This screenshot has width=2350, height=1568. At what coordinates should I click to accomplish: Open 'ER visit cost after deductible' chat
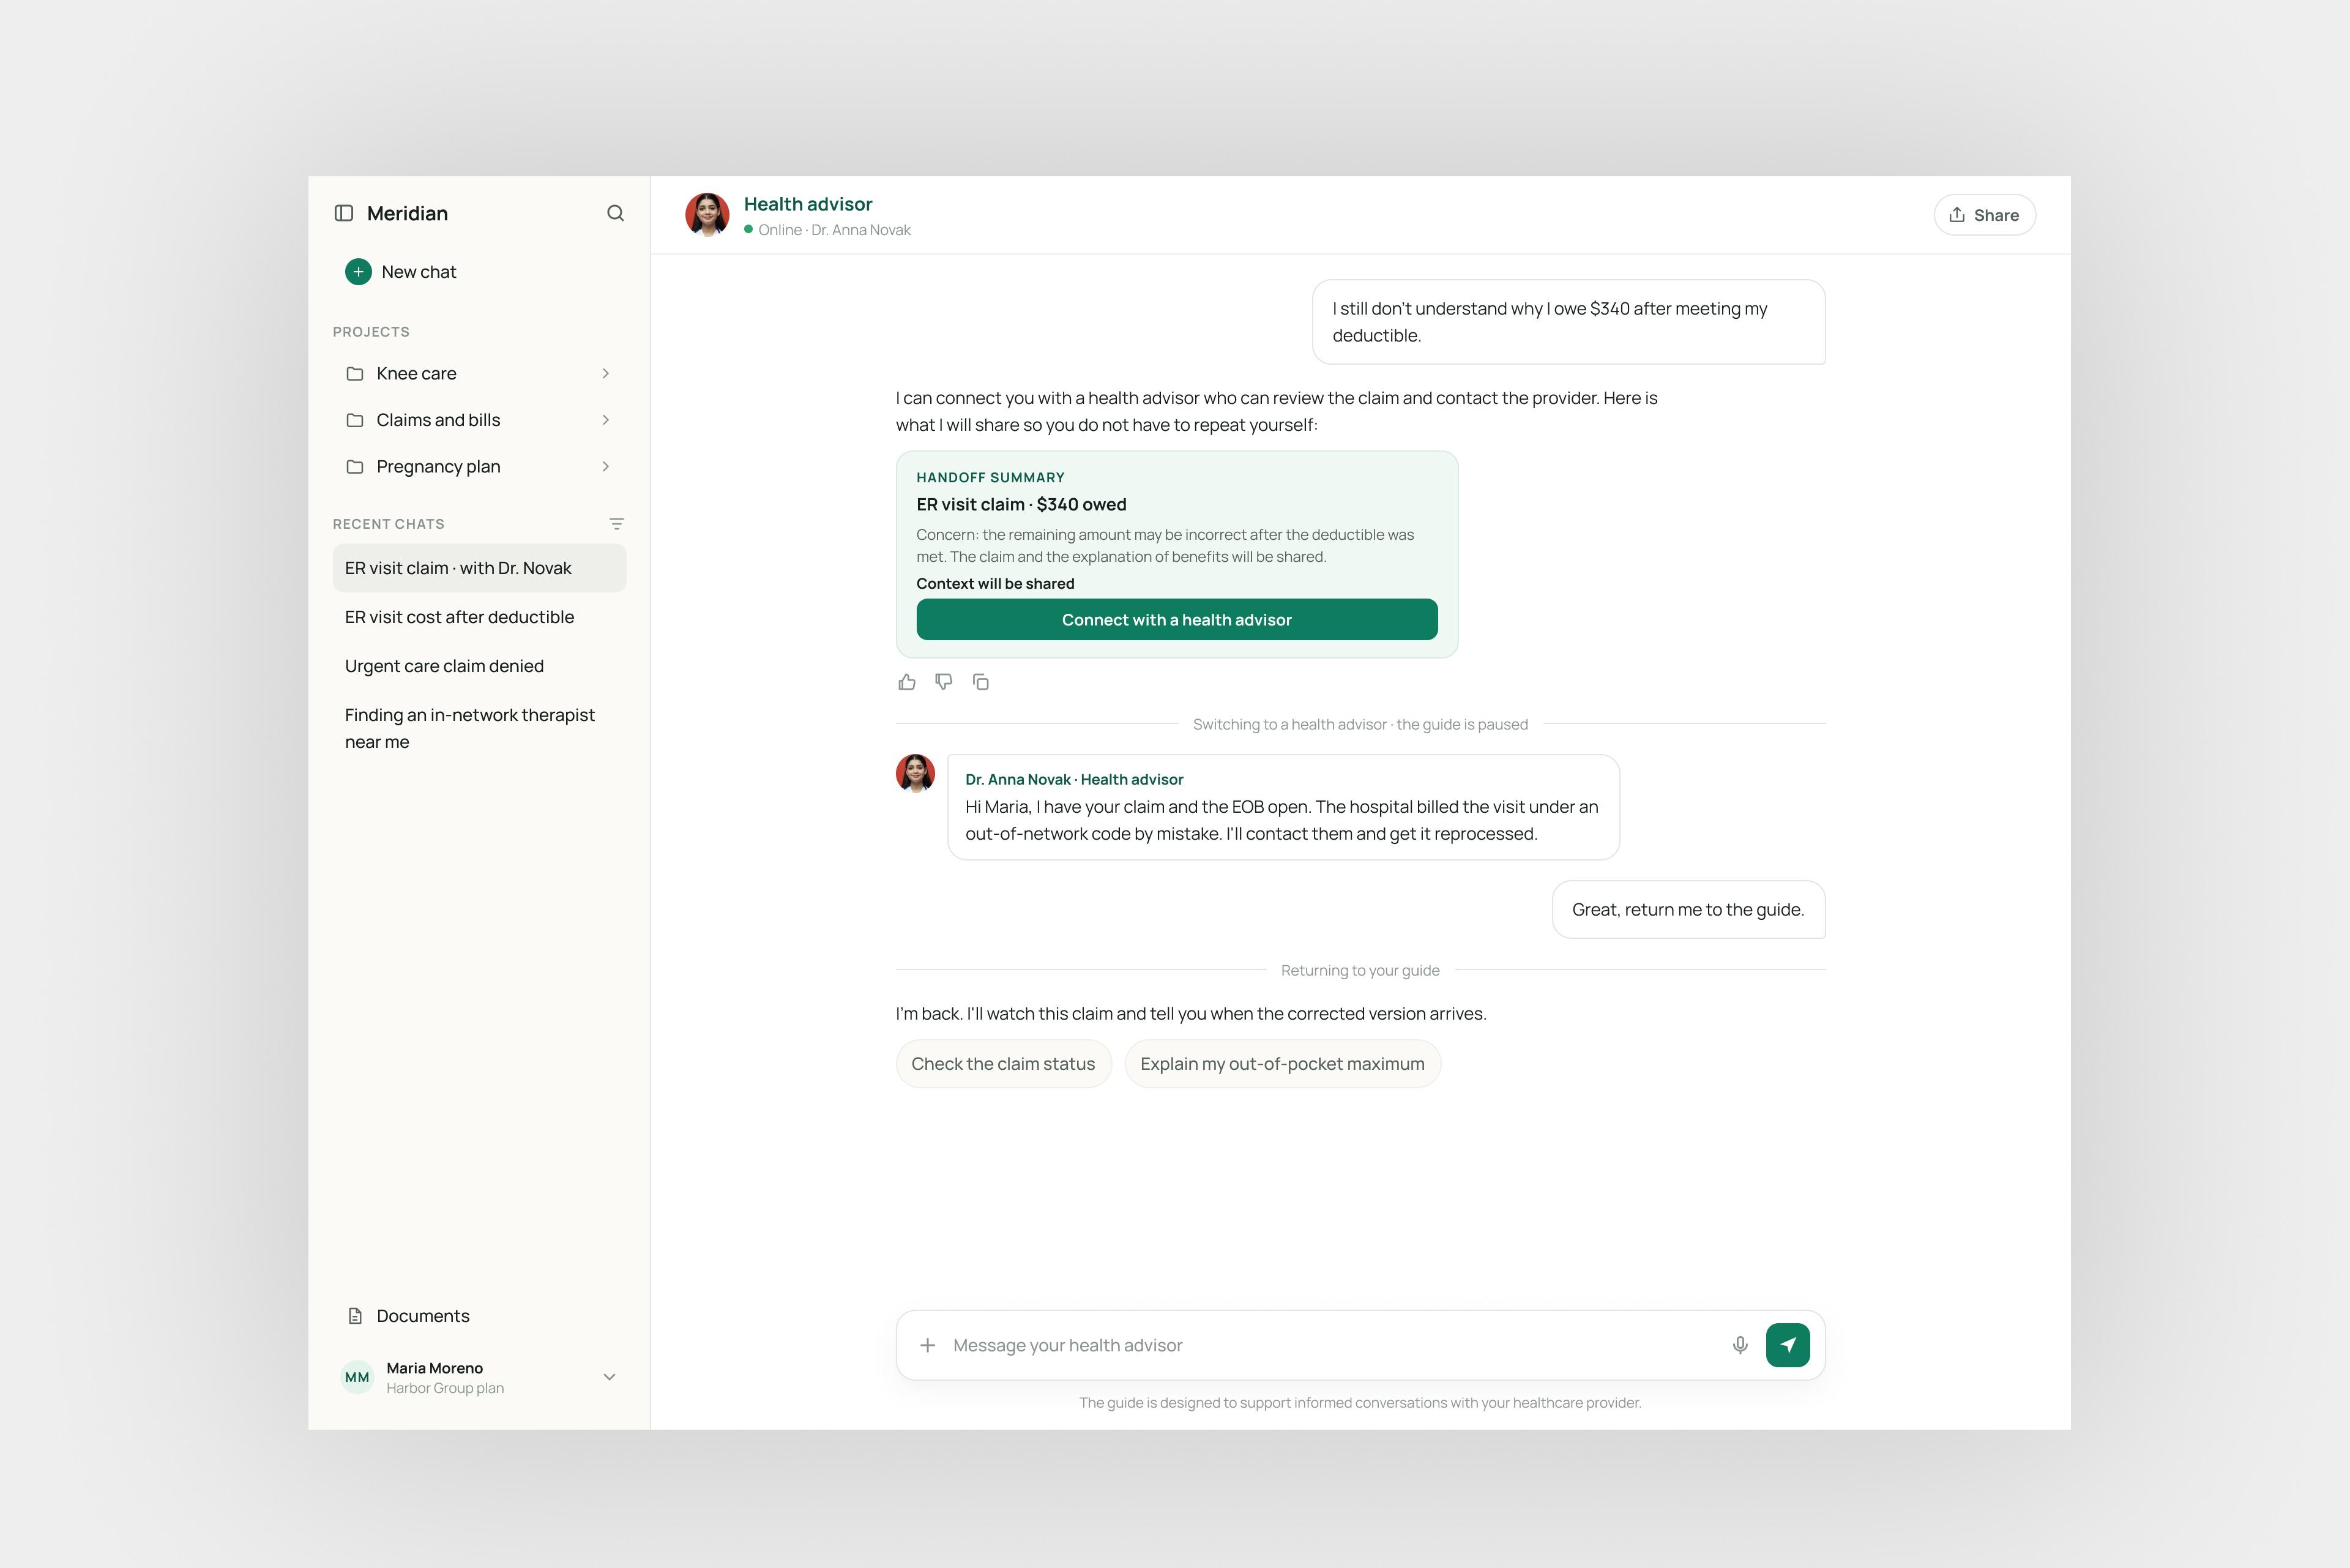480,617
